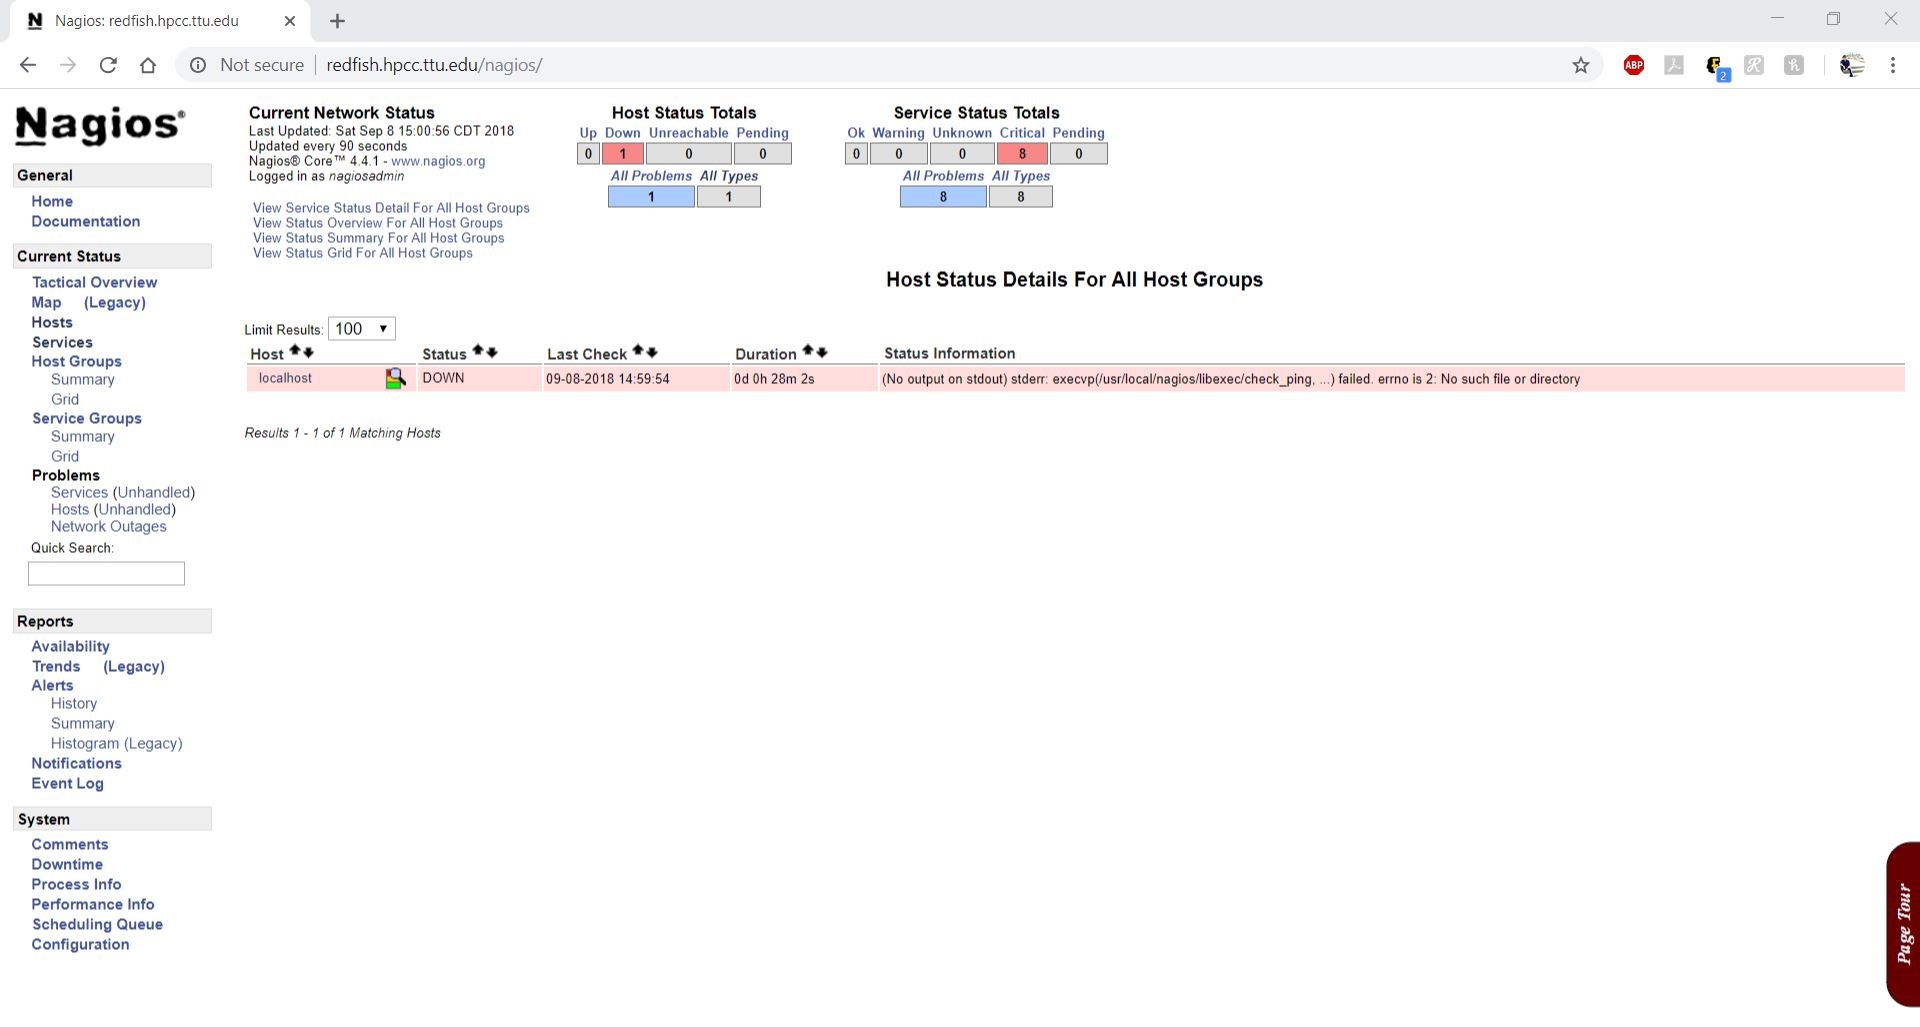Open PDF extension icon in toolbar

click(1674, 65)
